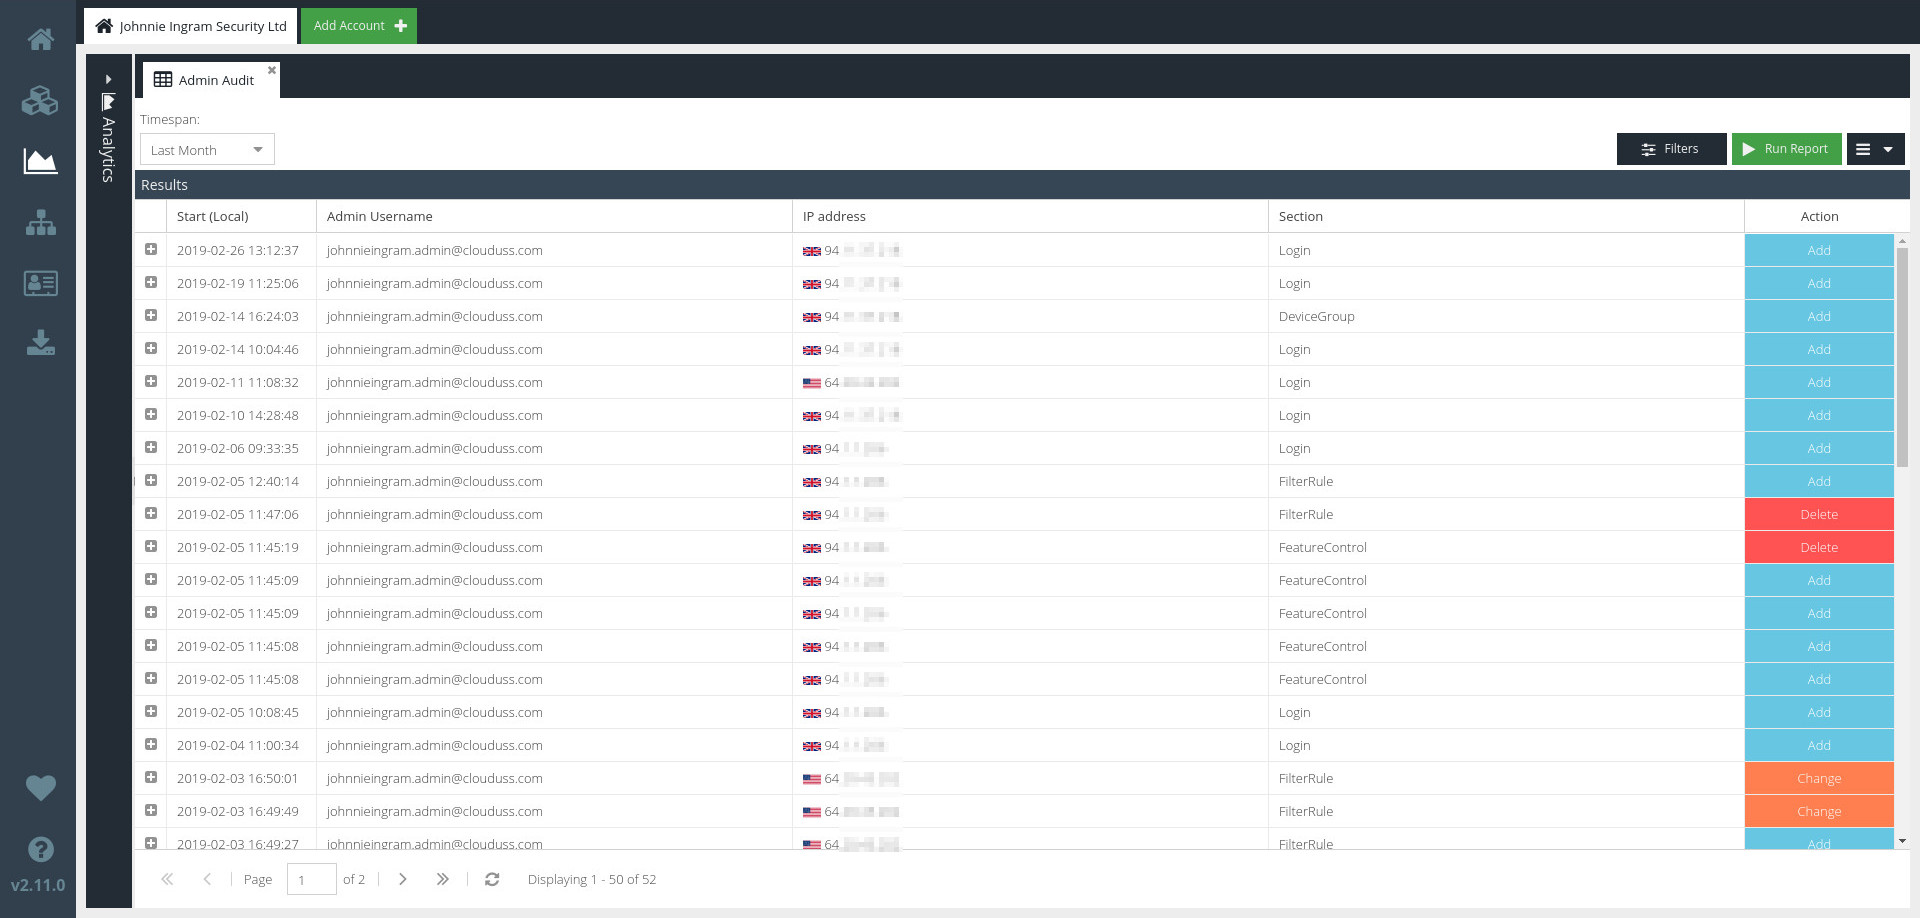Screen dimensions: 1920x918
Task: Open the network hierarchy sidebar icon
Action: coord(40,222)
